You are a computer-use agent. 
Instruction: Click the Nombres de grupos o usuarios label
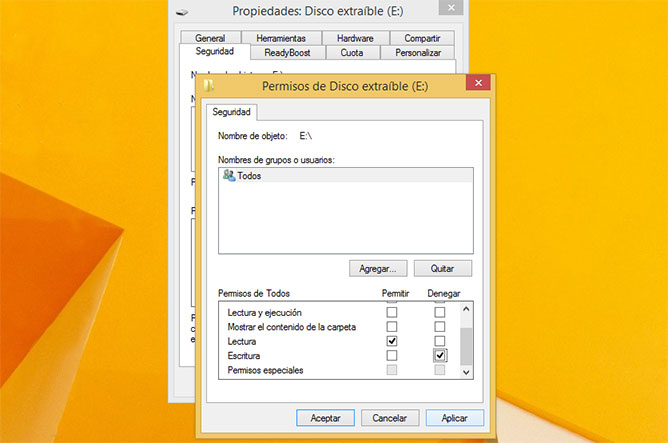276,160
